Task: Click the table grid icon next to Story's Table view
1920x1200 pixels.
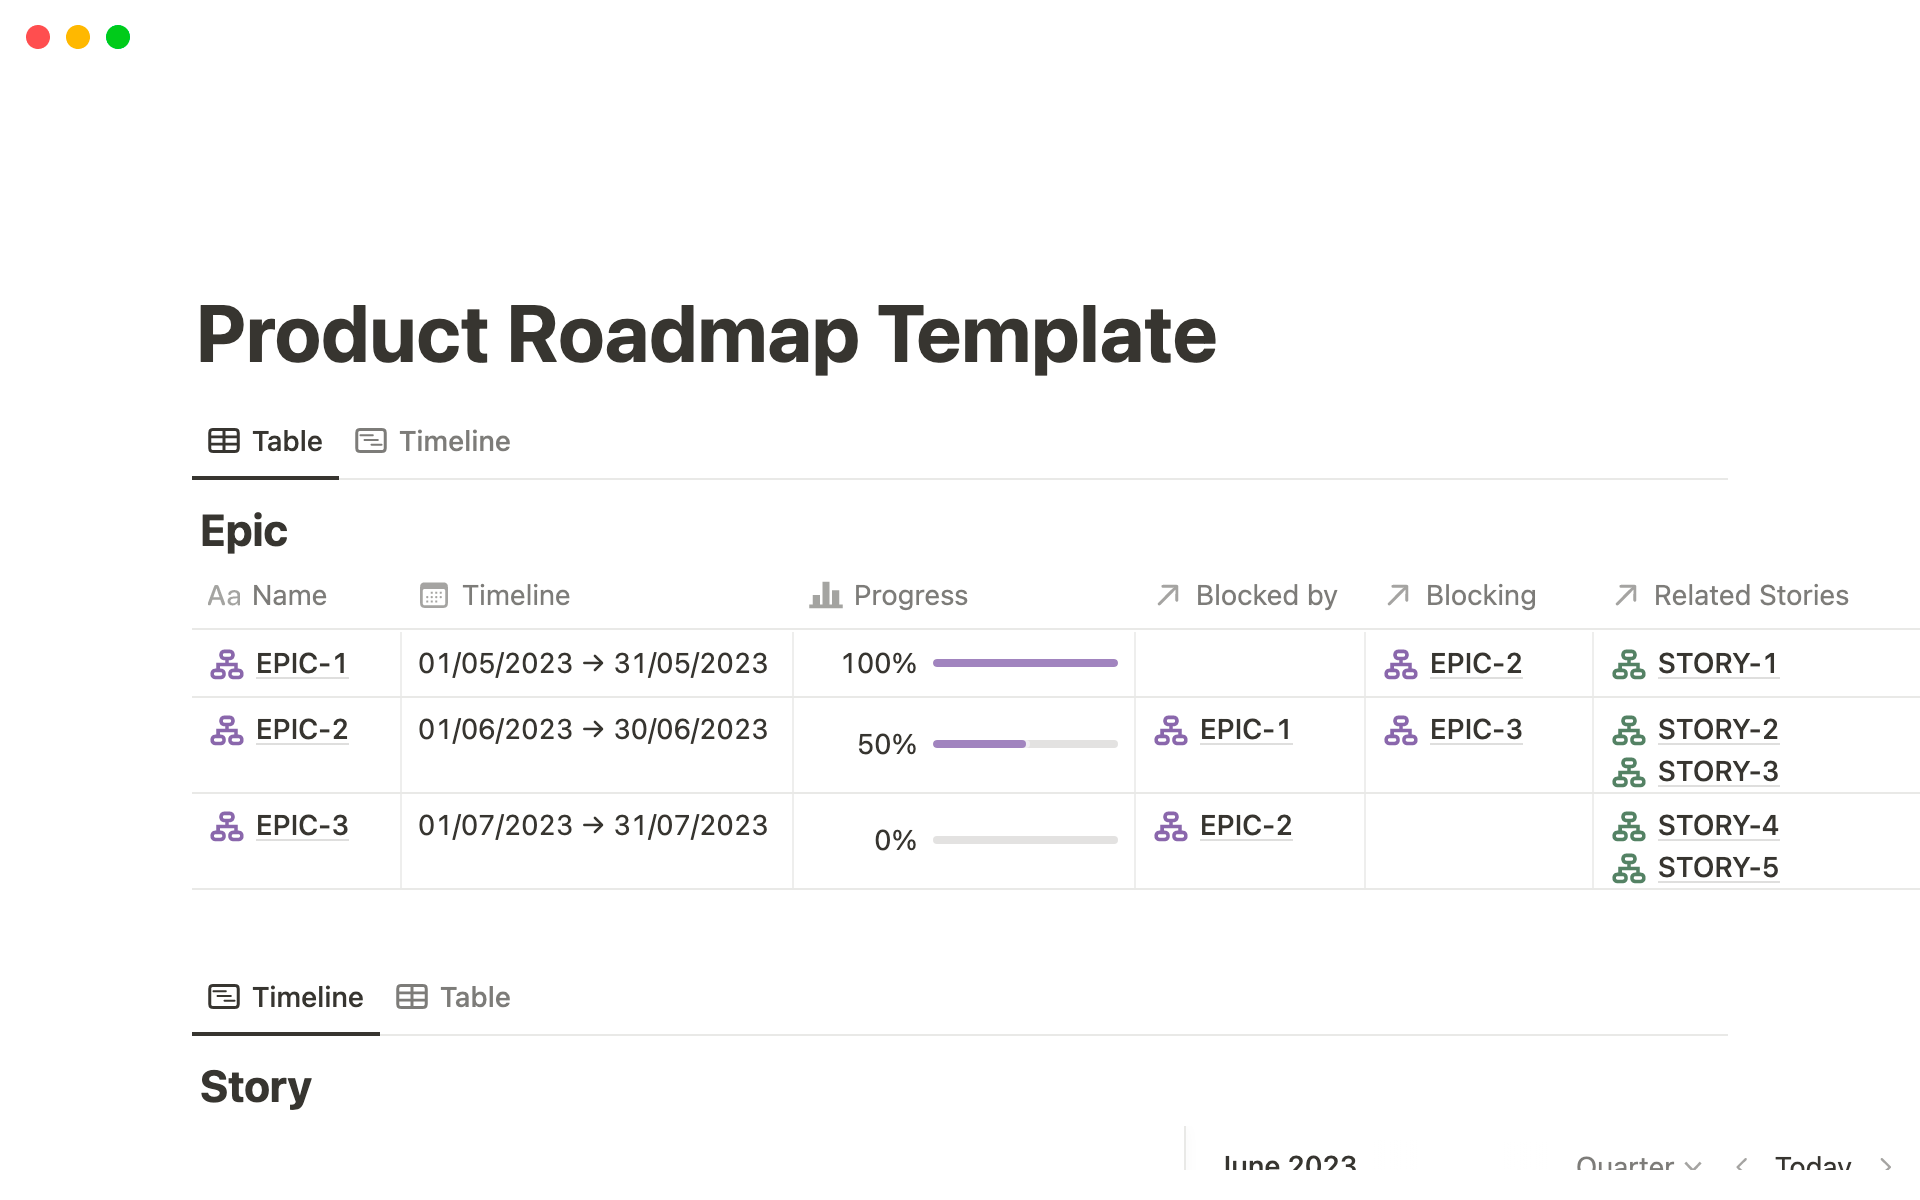Action: click(x=412, y=996)
